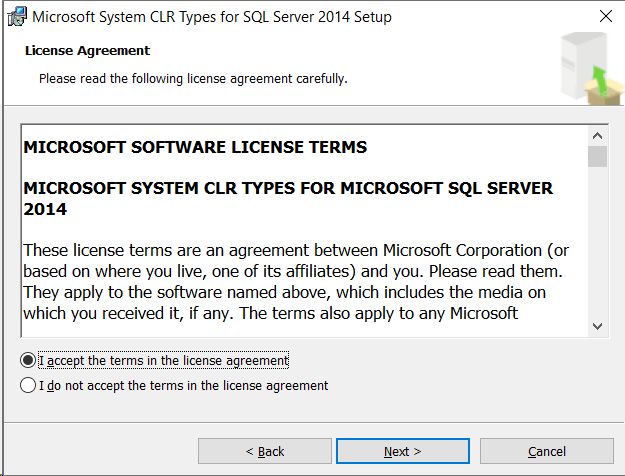625x476 pixels.
Task: Go back with the Back button
Action: click(x=265, y=451)
